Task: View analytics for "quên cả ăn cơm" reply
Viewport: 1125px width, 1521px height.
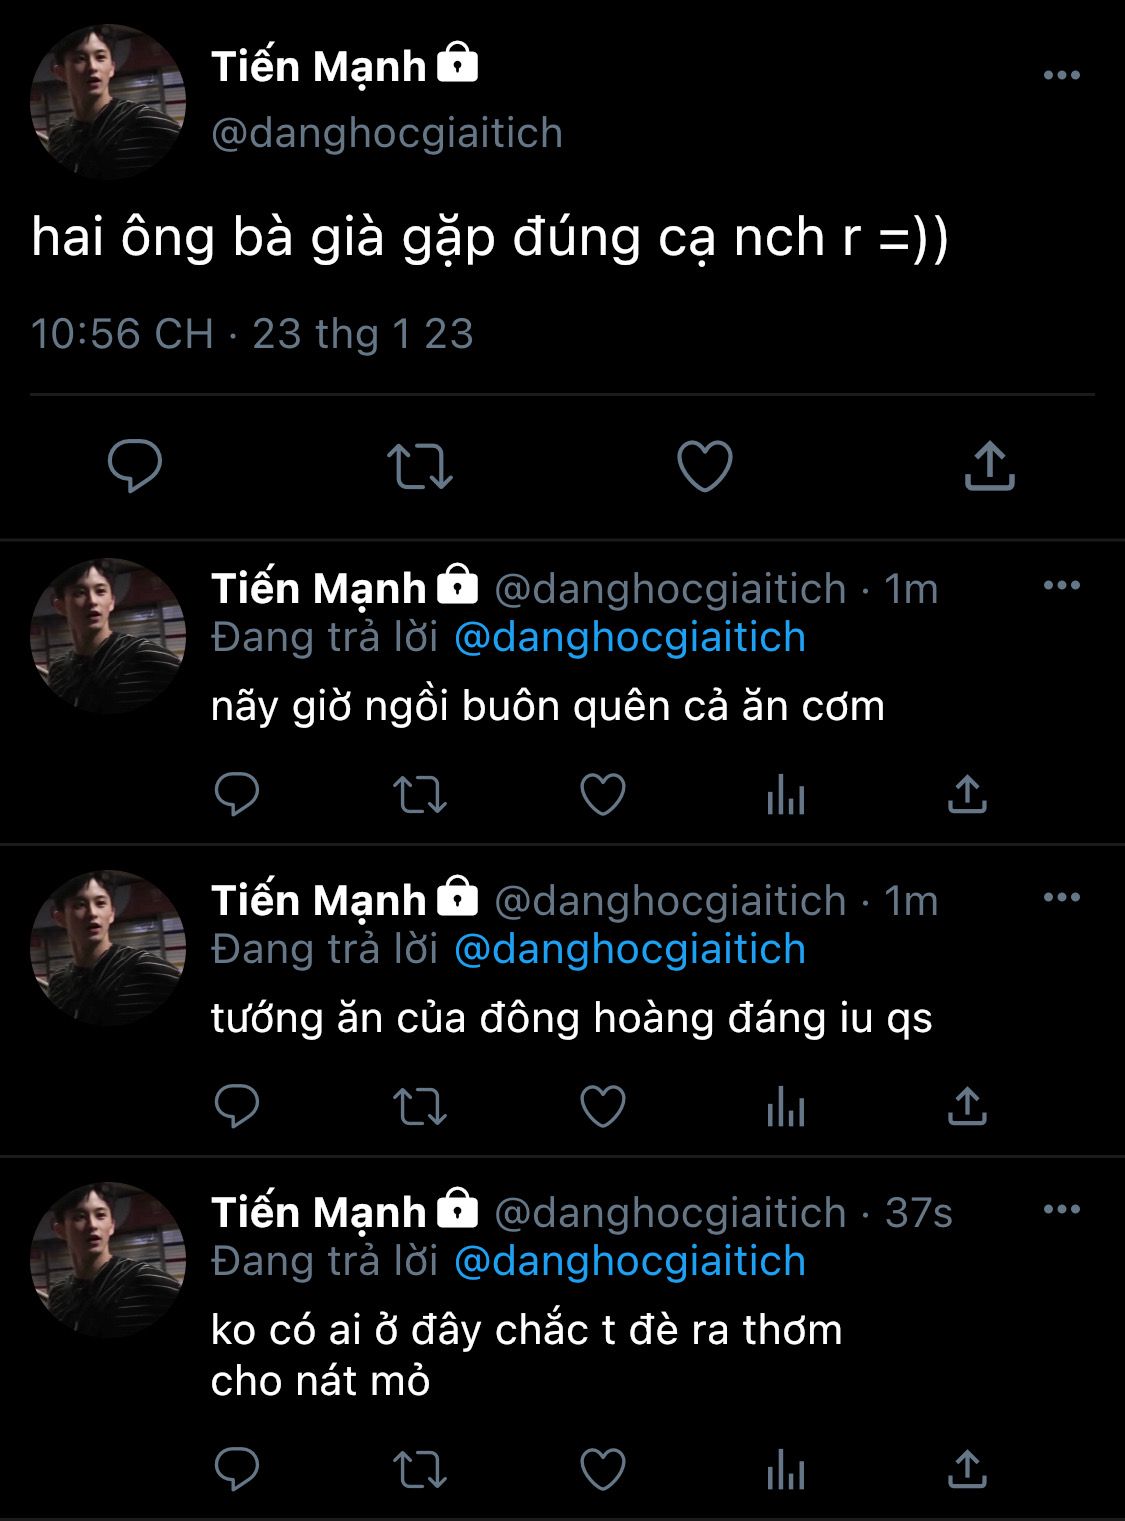Action: (x=785, y=796)
